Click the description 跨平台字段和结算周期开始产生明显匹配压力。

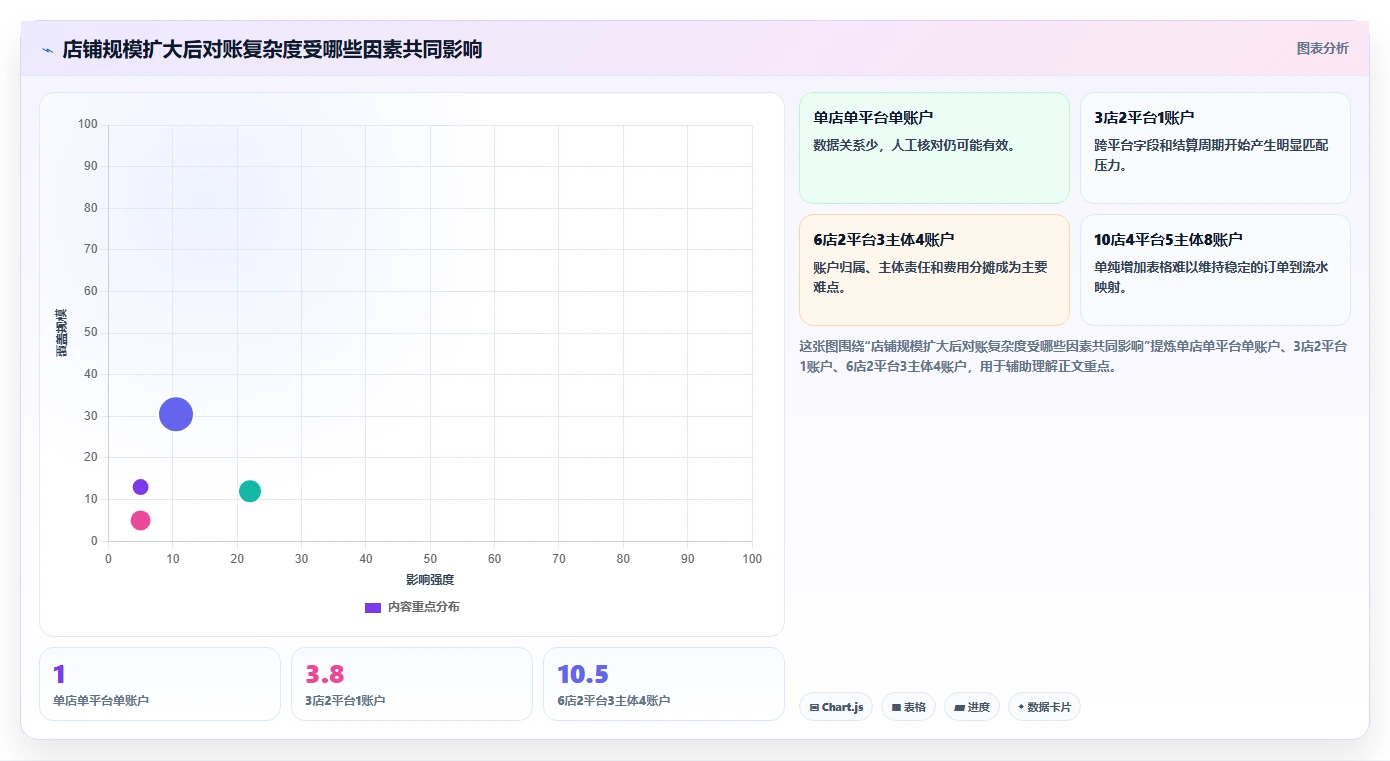(1212, 155)
